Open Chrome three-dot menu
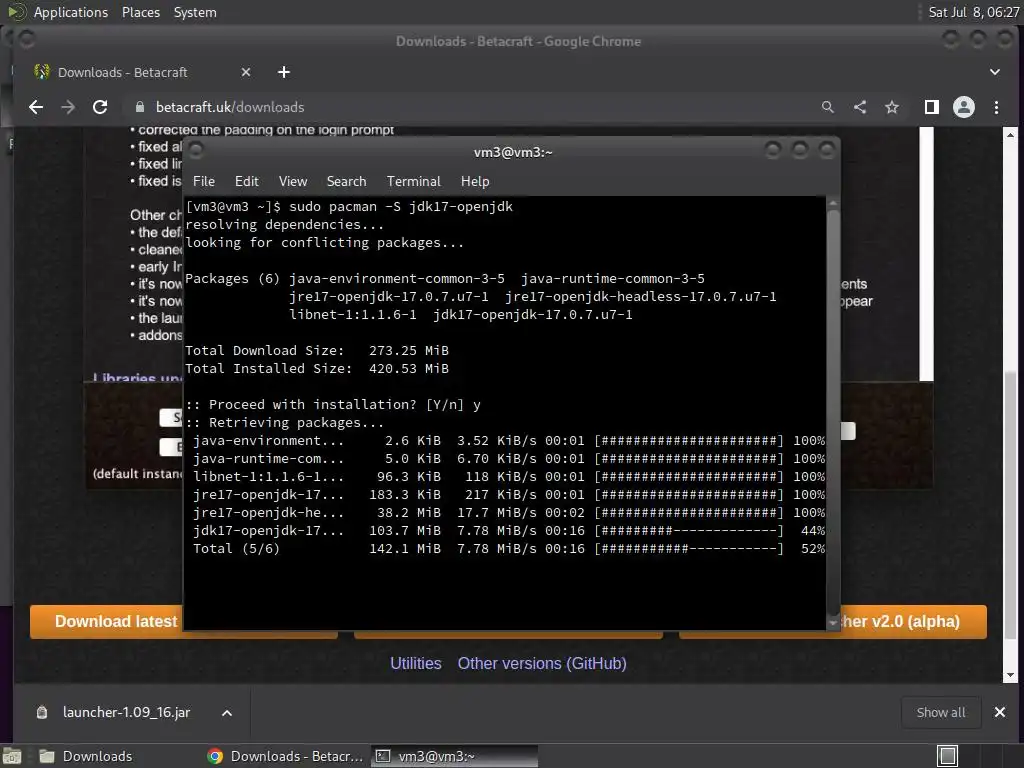The image size is (1024, 768). pyautogui.click(x=997, y=107)
